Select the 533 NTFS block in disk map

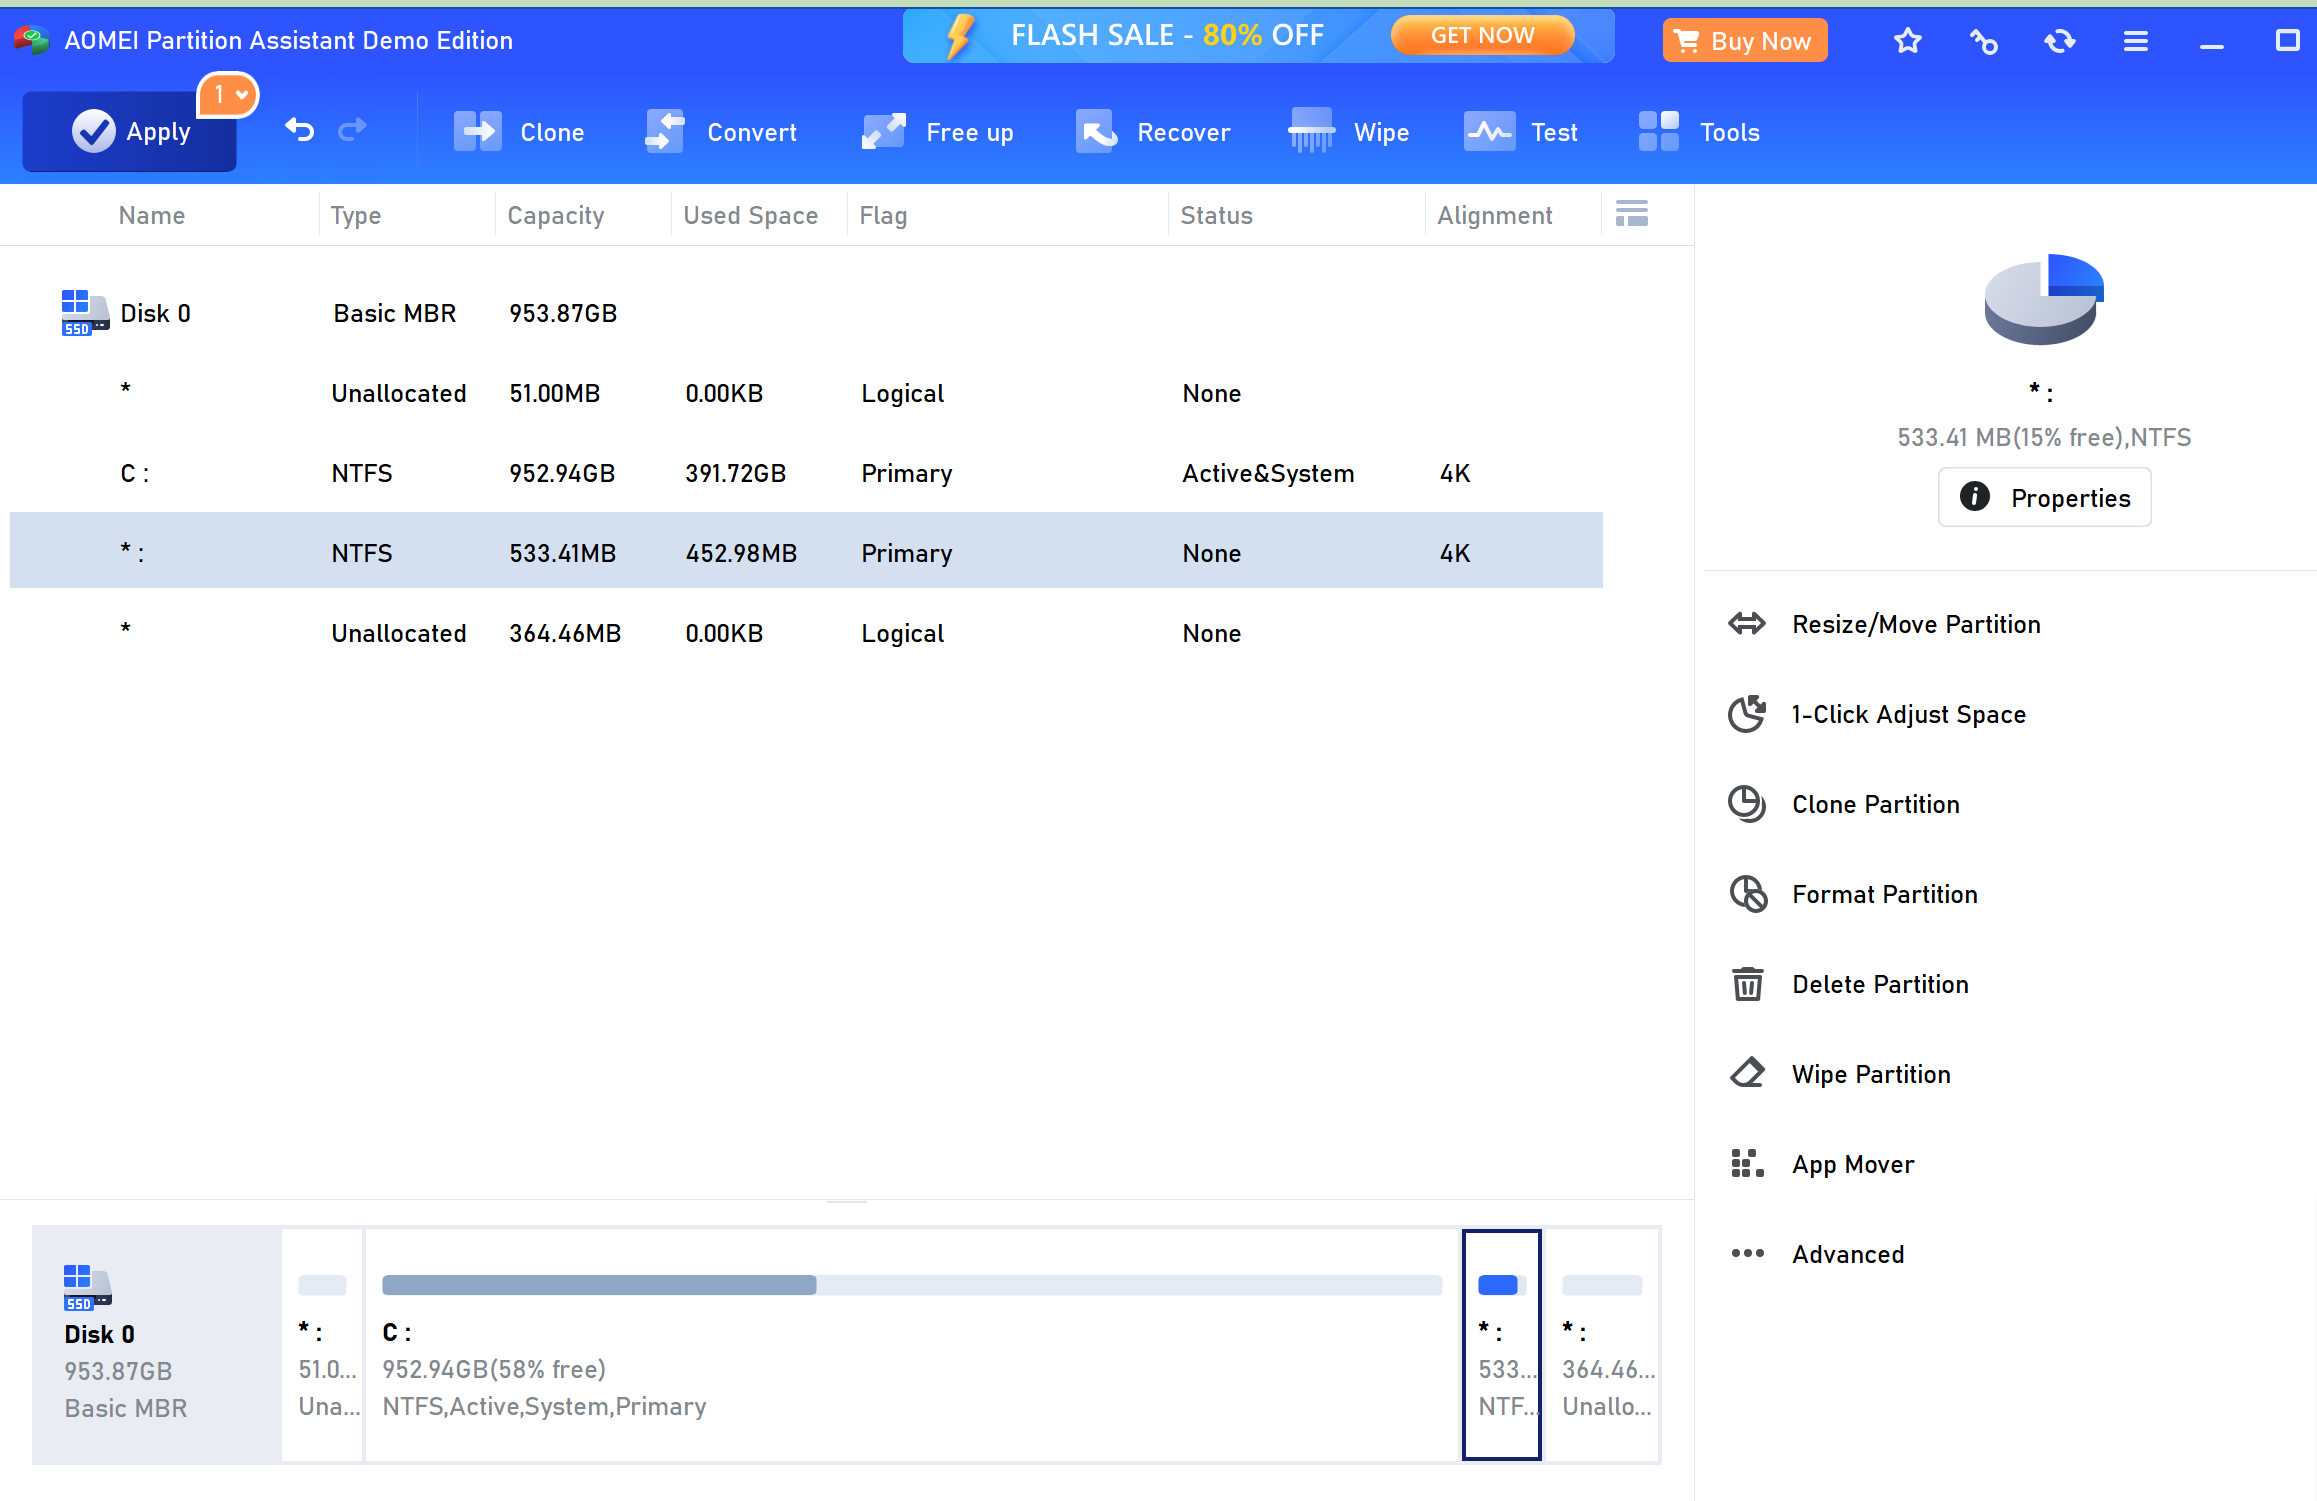click(x=1502, y=1345)
